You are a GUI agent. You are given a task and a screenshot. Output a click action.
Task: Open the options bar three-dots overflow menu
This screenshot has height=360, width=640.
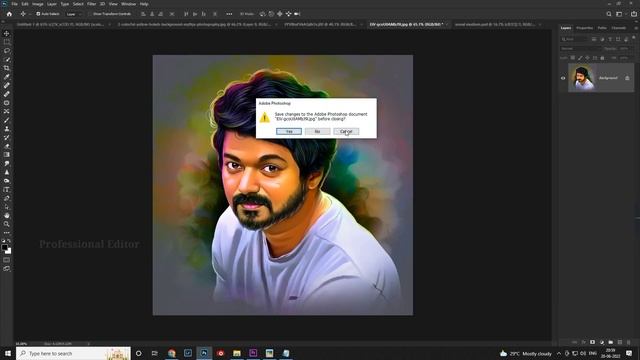[x=229, y=14]
